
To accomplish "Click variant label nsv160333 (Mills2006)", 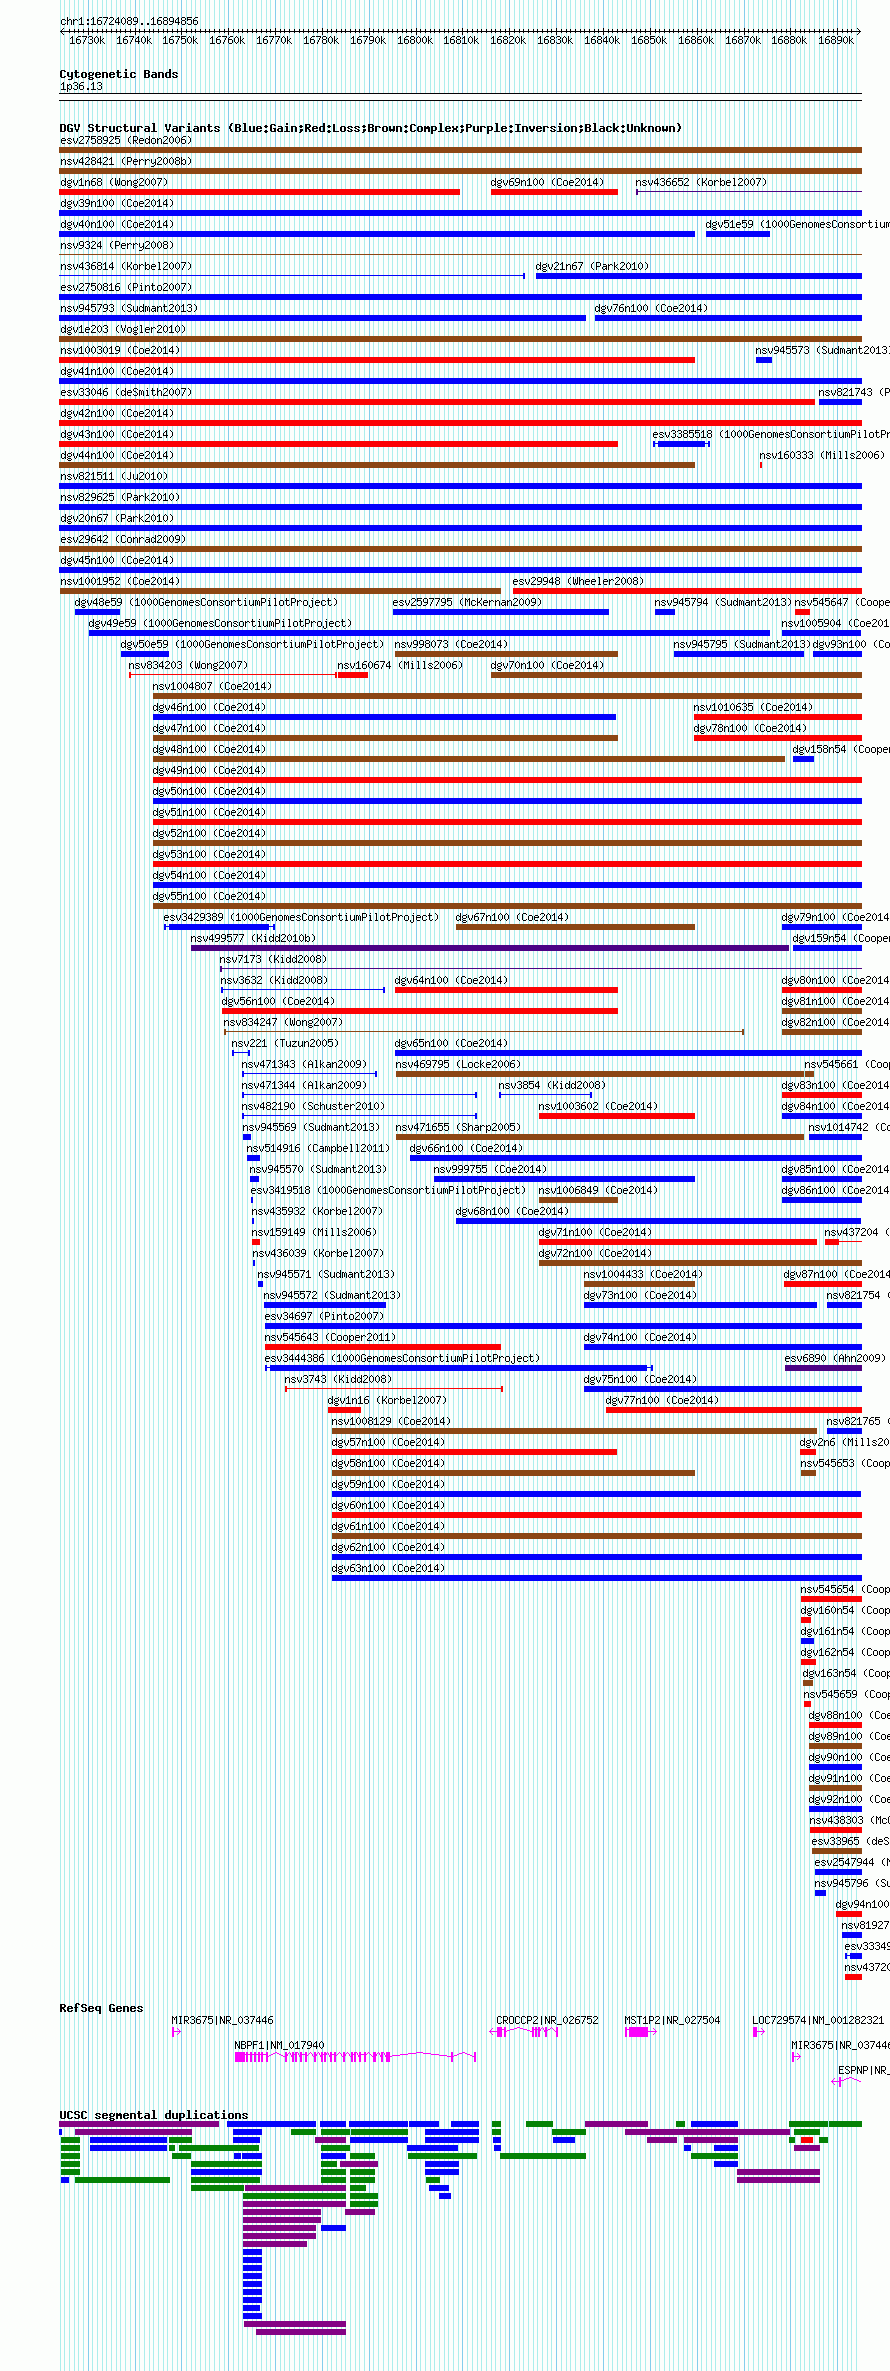I will pyautogui.click(x=822, y=455).
